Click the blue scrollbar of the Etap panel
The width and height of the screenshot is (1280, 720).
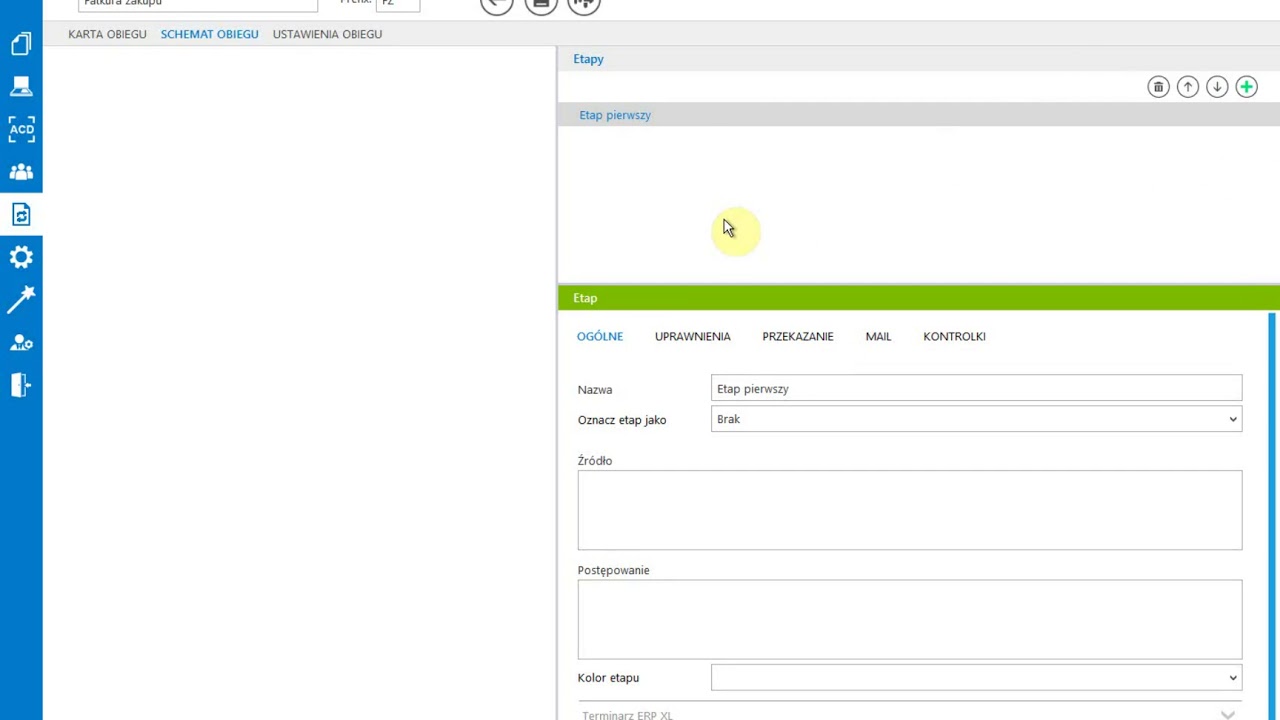[x=1272, y=515]
